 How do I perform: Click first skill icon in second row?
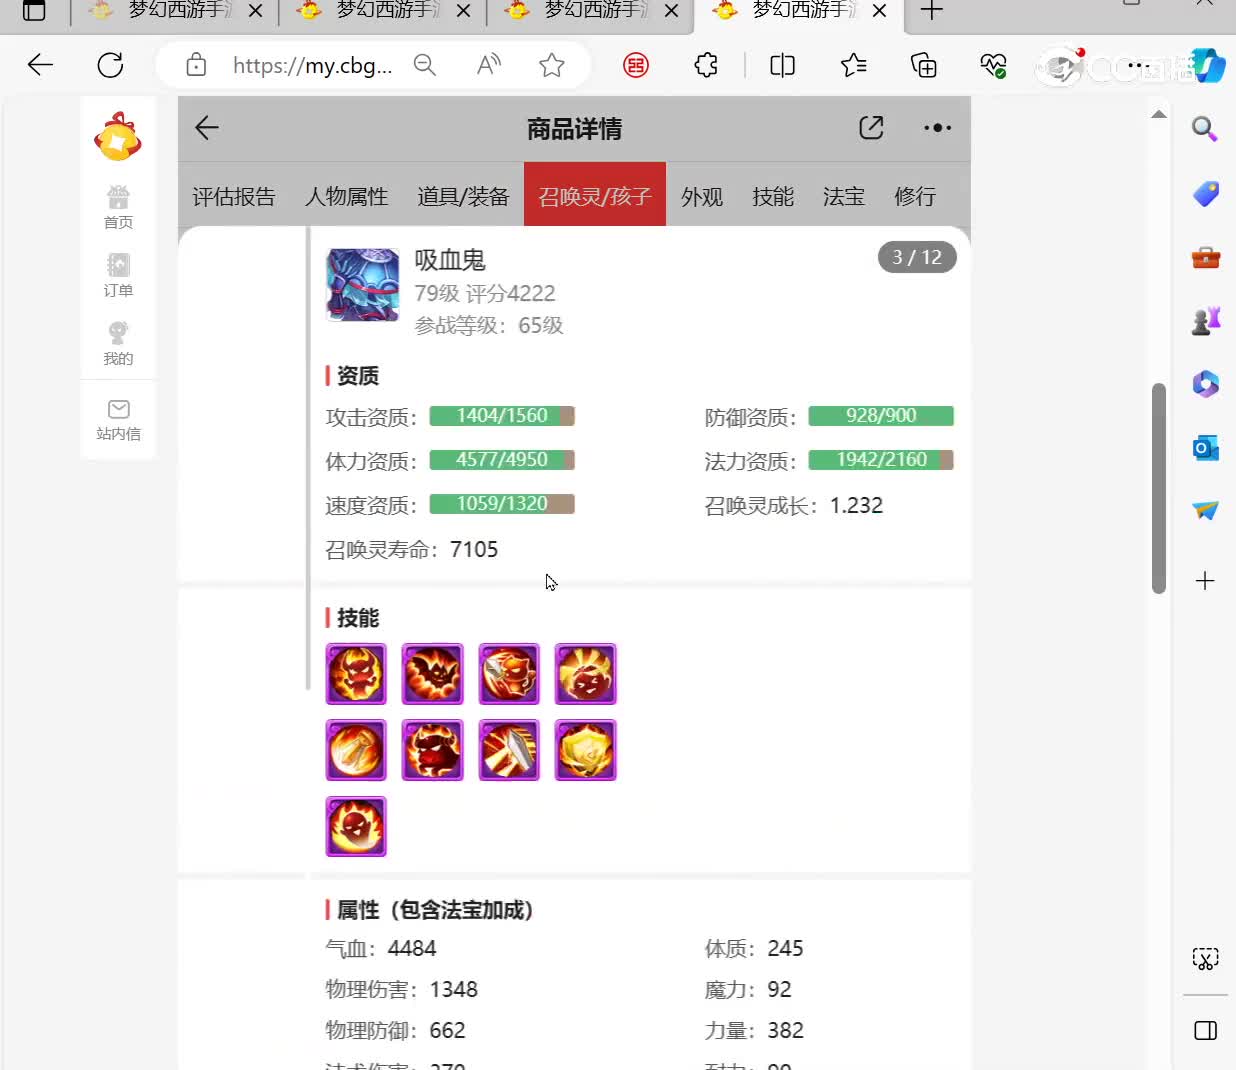point(356,750)
